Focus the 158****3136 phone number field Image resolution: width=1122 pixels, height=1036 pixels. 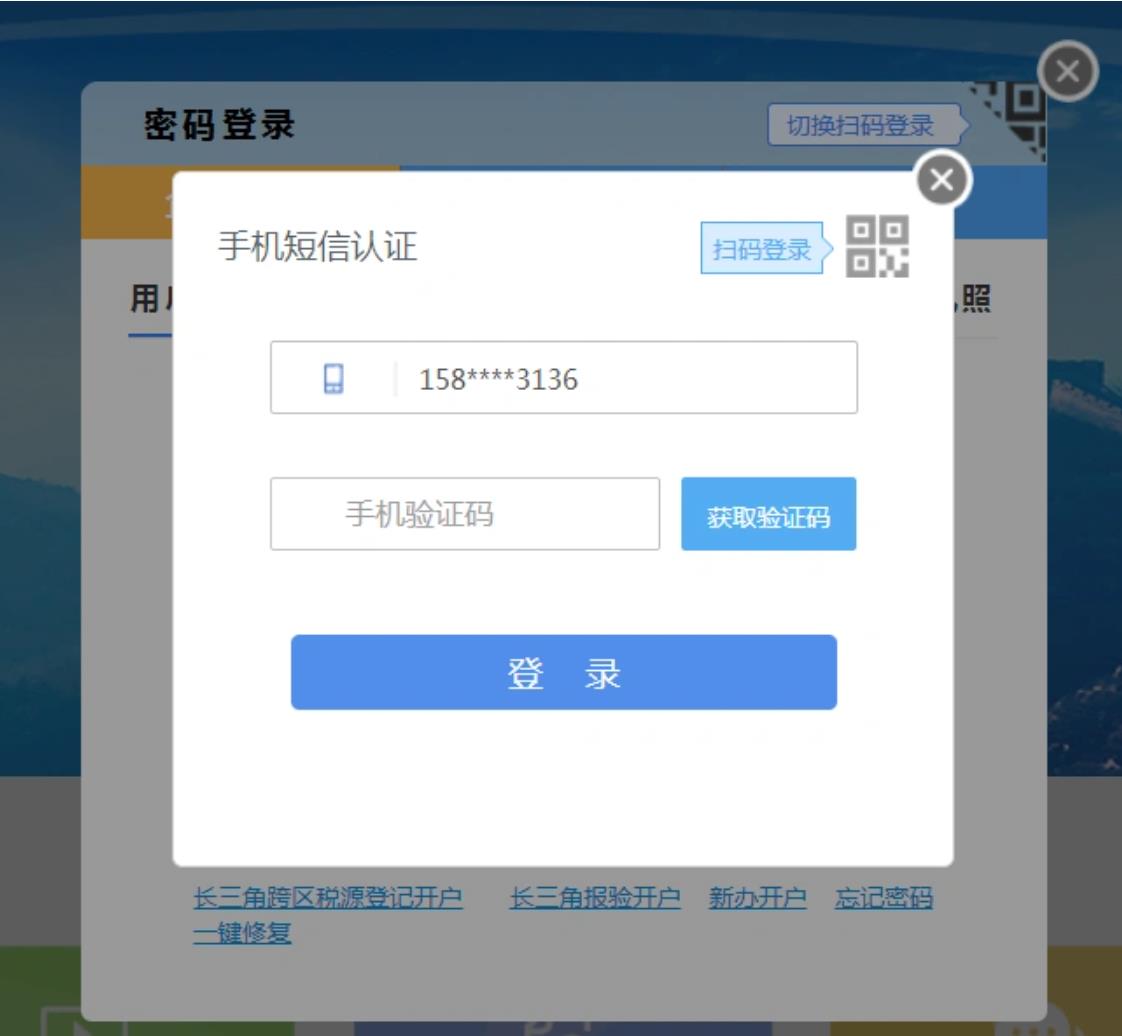pyautogui.click(x=564, y=378)
